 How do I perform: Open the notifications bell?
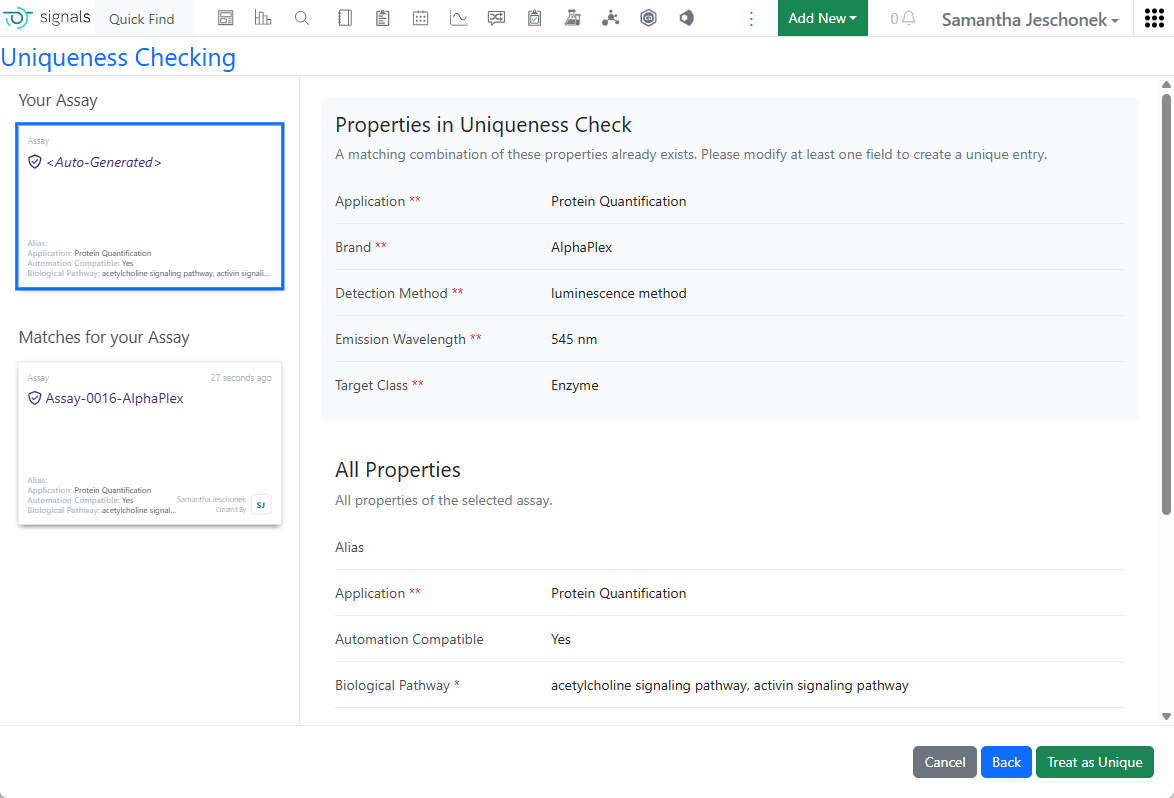tap(908, 18)
